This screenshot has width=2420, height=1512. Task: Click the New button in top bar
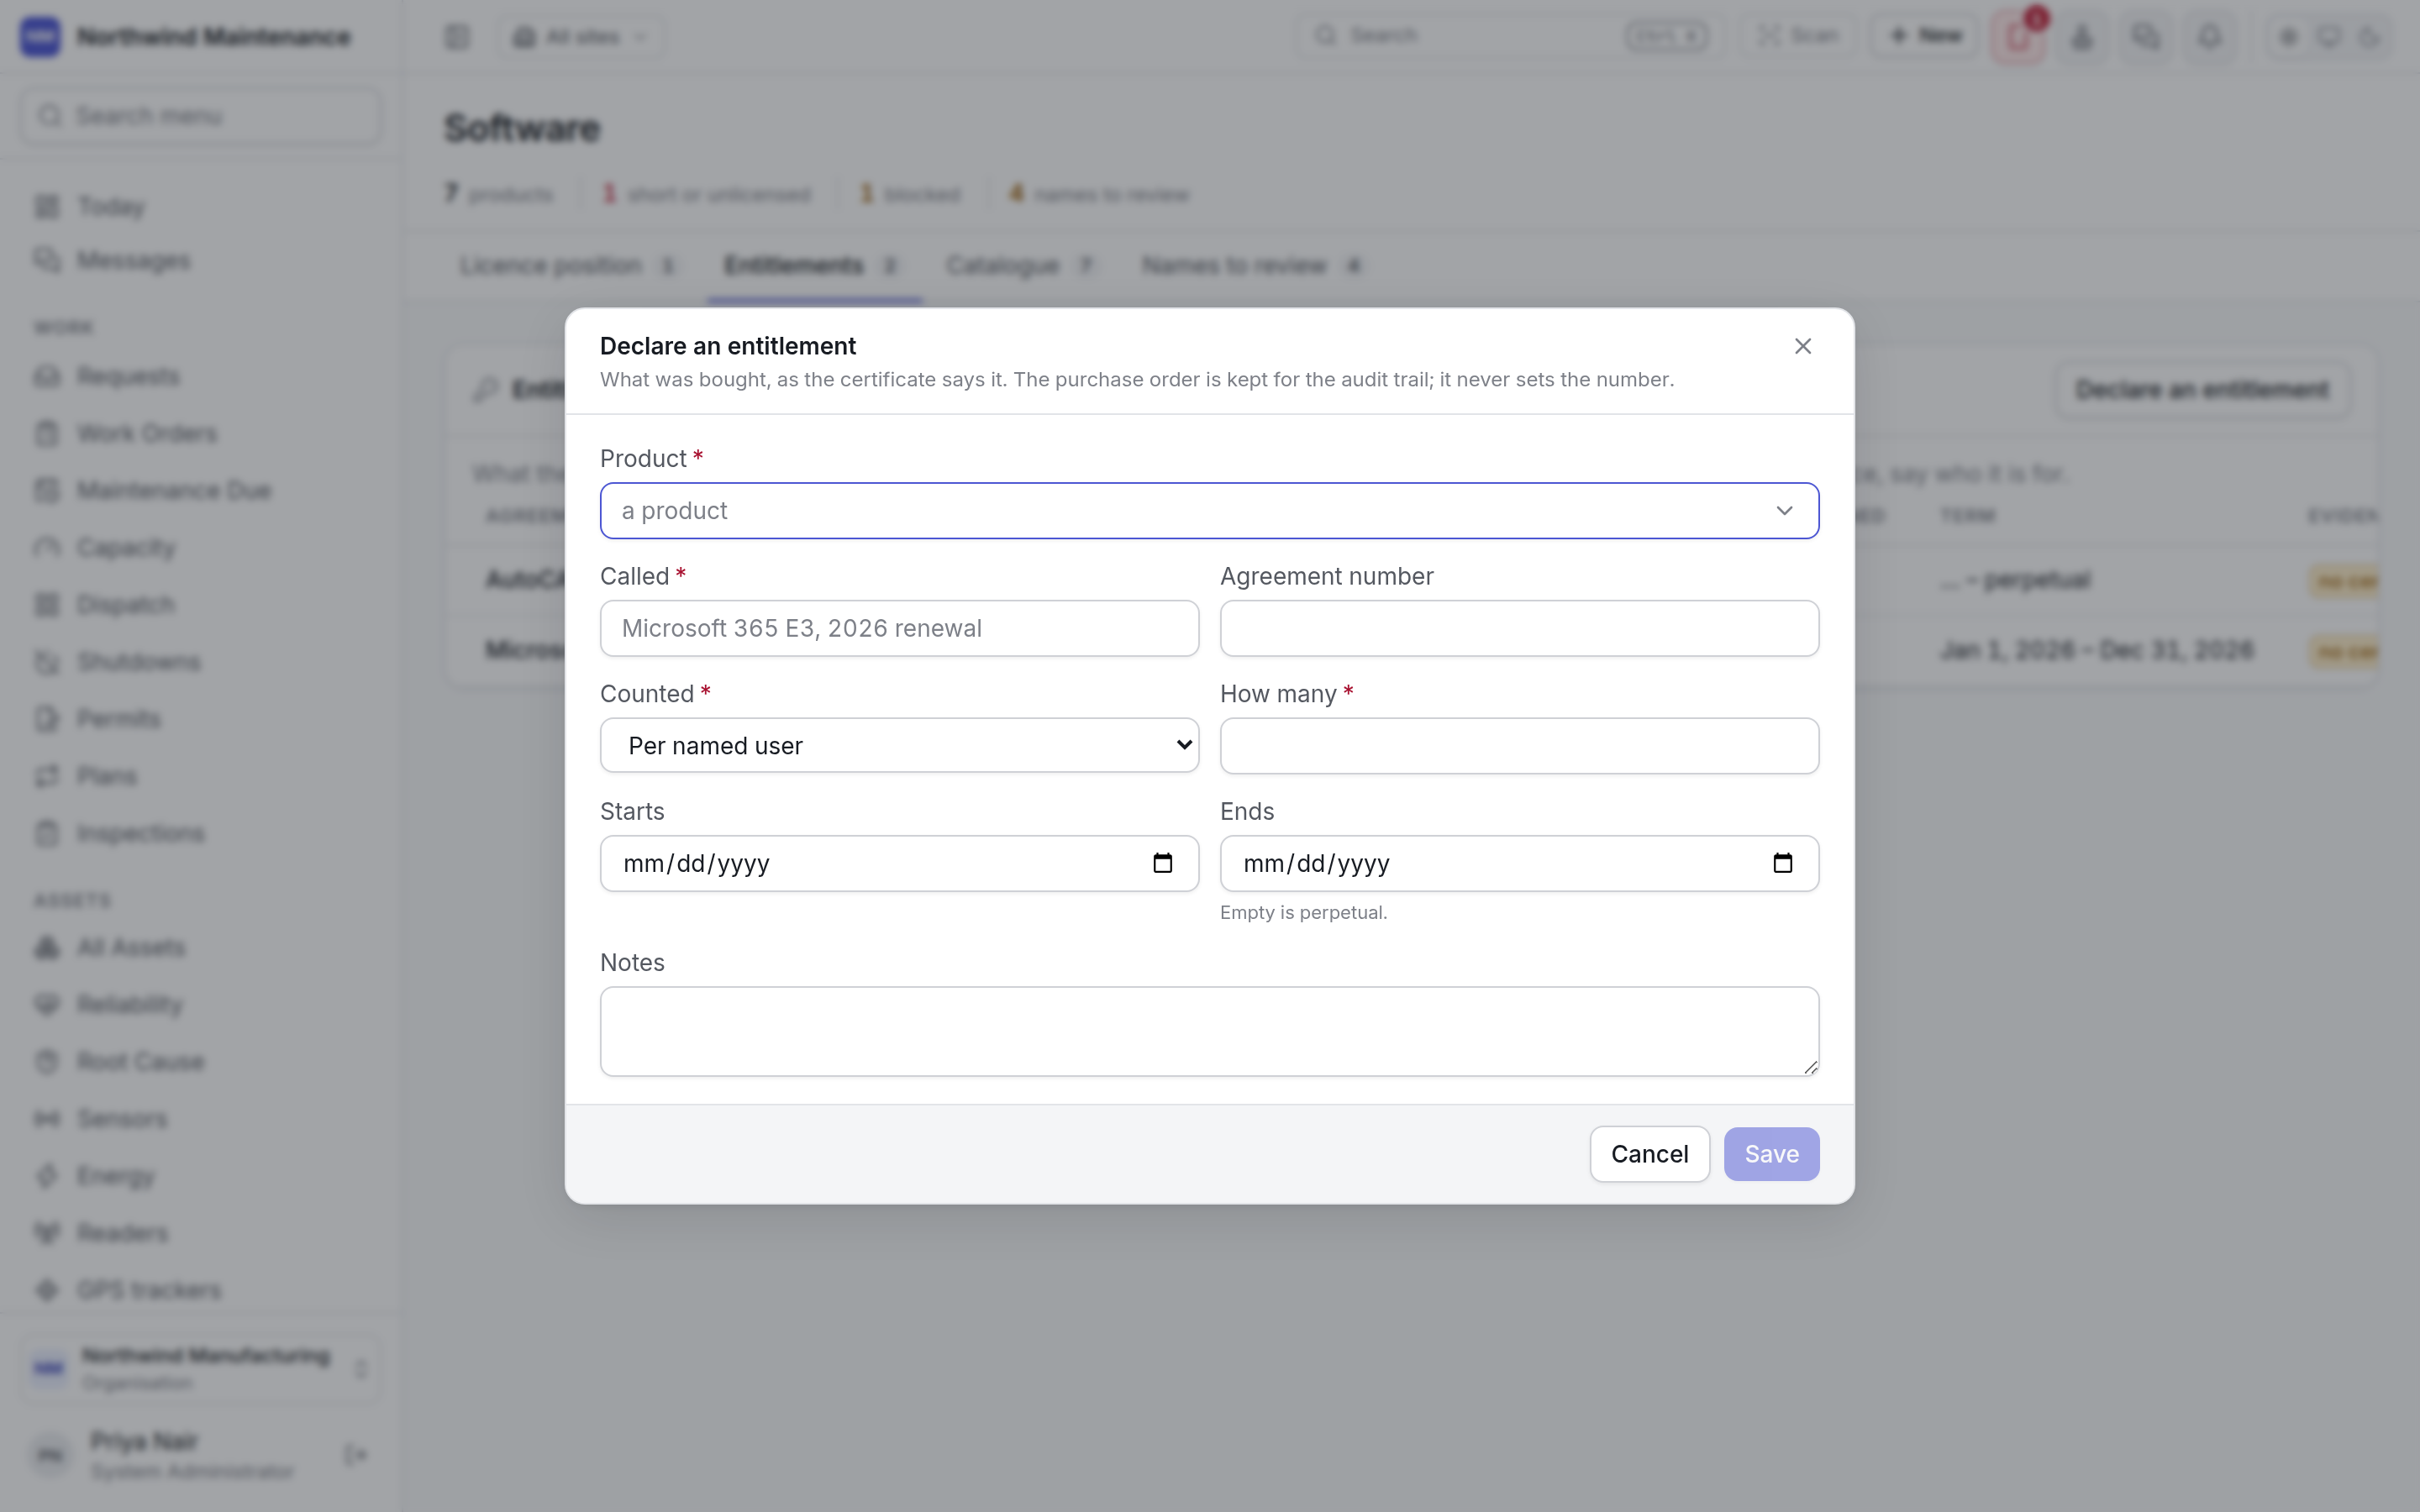click(1925, 36)
